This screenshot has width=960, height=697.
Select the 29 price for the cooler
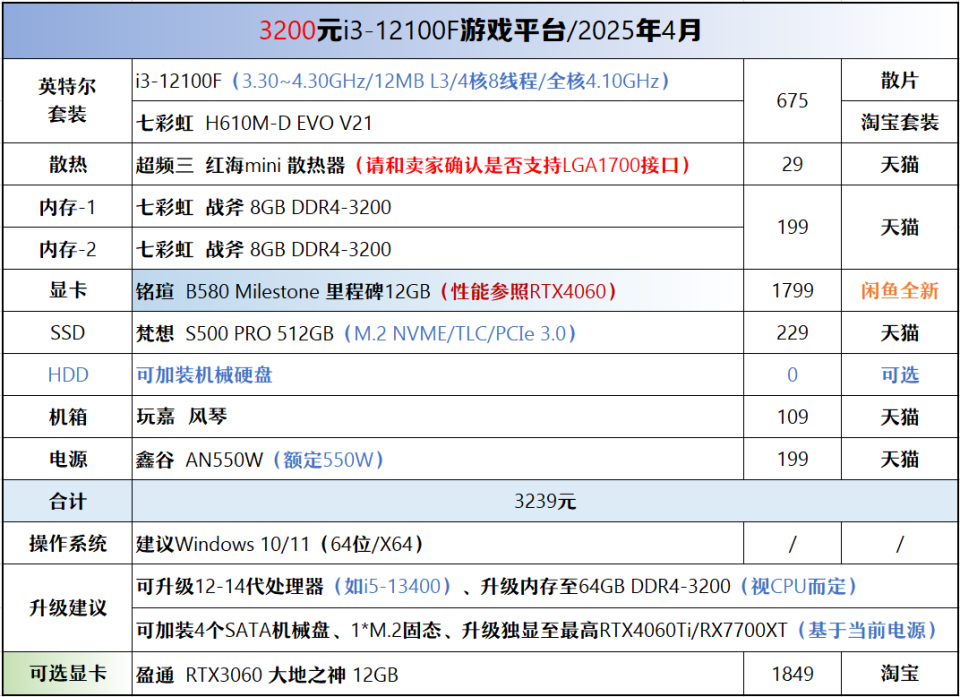coord(792,165)
